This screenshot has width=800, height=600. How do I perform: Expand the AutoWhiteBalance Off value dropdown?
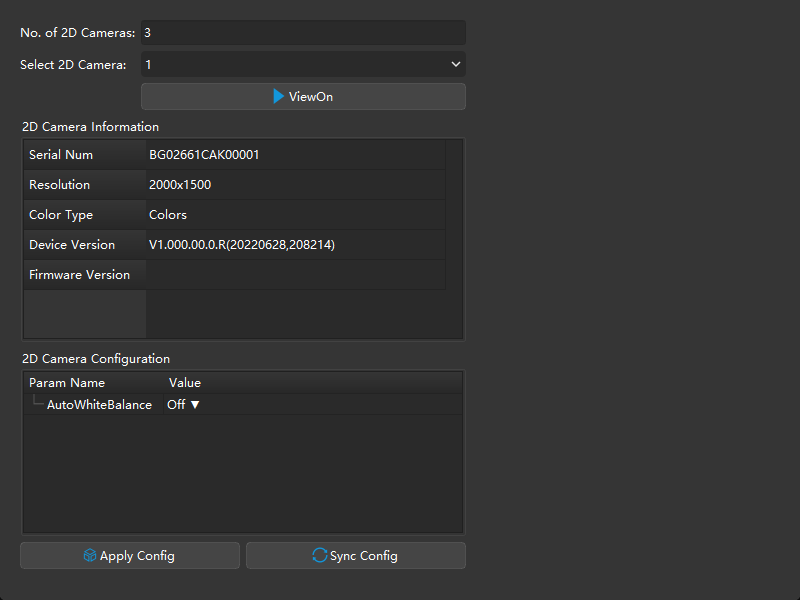(x=184, y=405)
